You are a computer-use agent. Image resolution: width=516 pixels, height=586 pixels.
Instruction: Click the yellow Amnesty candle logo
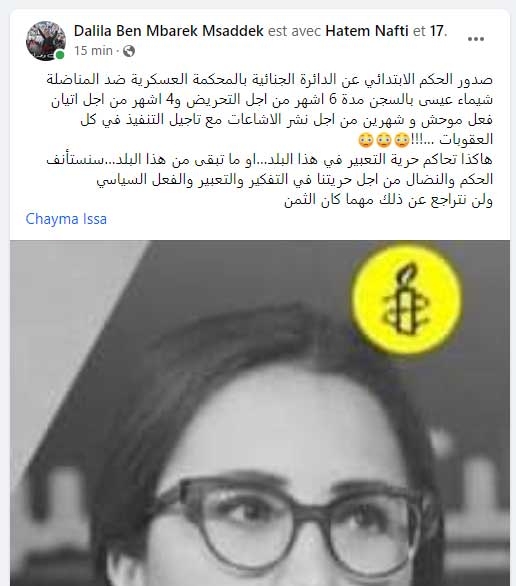(x=407, y=300)
